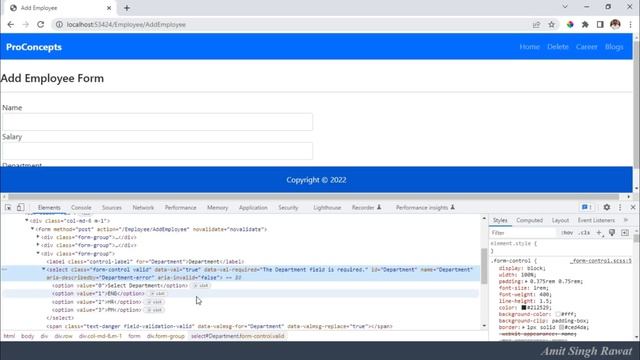
Task: Open the Performance tab
Action: [180, 207]
